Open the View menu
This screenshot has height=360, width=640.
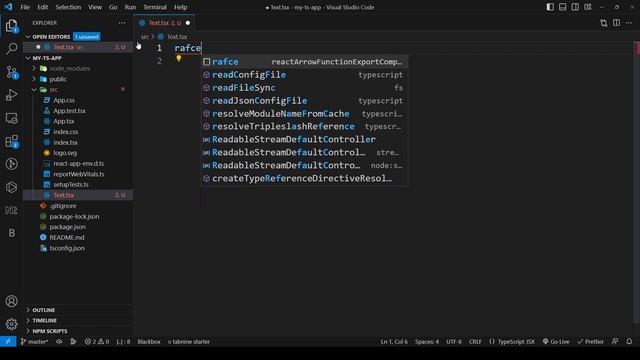coord(95,7)
